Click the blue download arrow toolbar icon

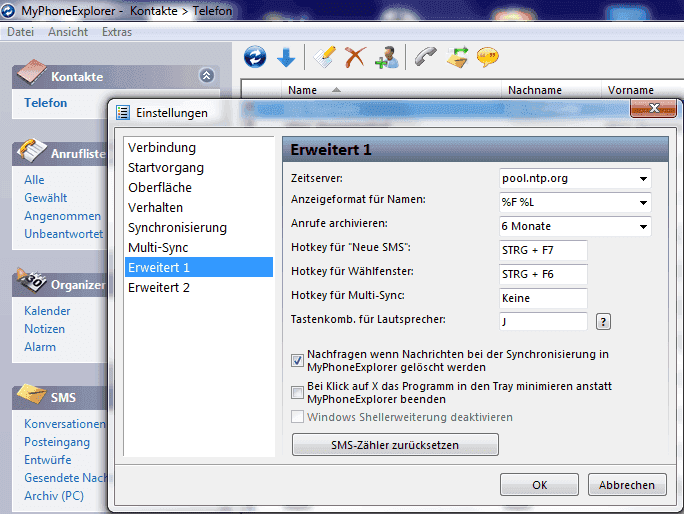point(286,57)
